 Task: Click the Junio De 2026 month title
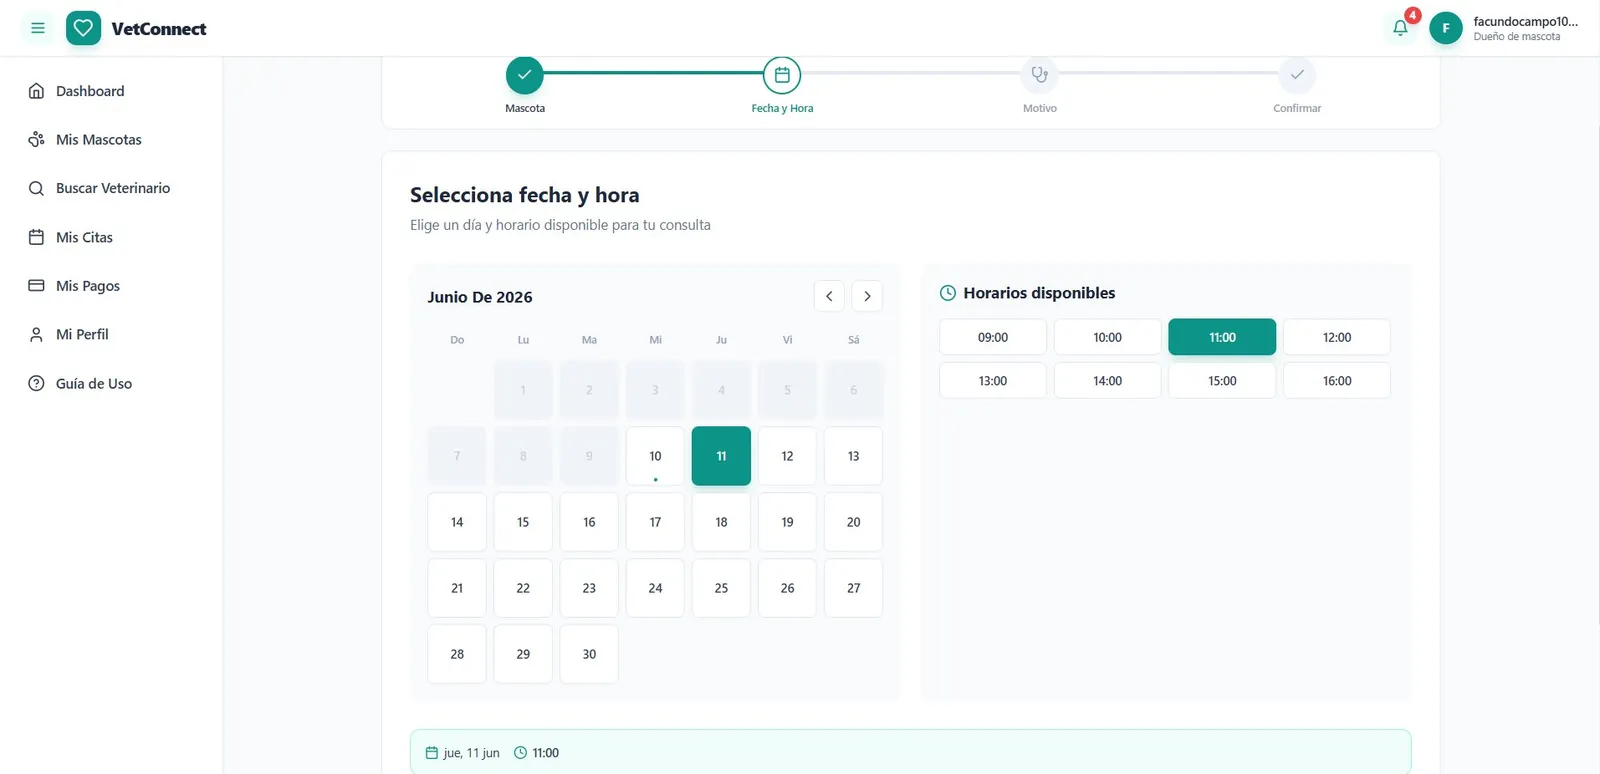coord(480,297)
